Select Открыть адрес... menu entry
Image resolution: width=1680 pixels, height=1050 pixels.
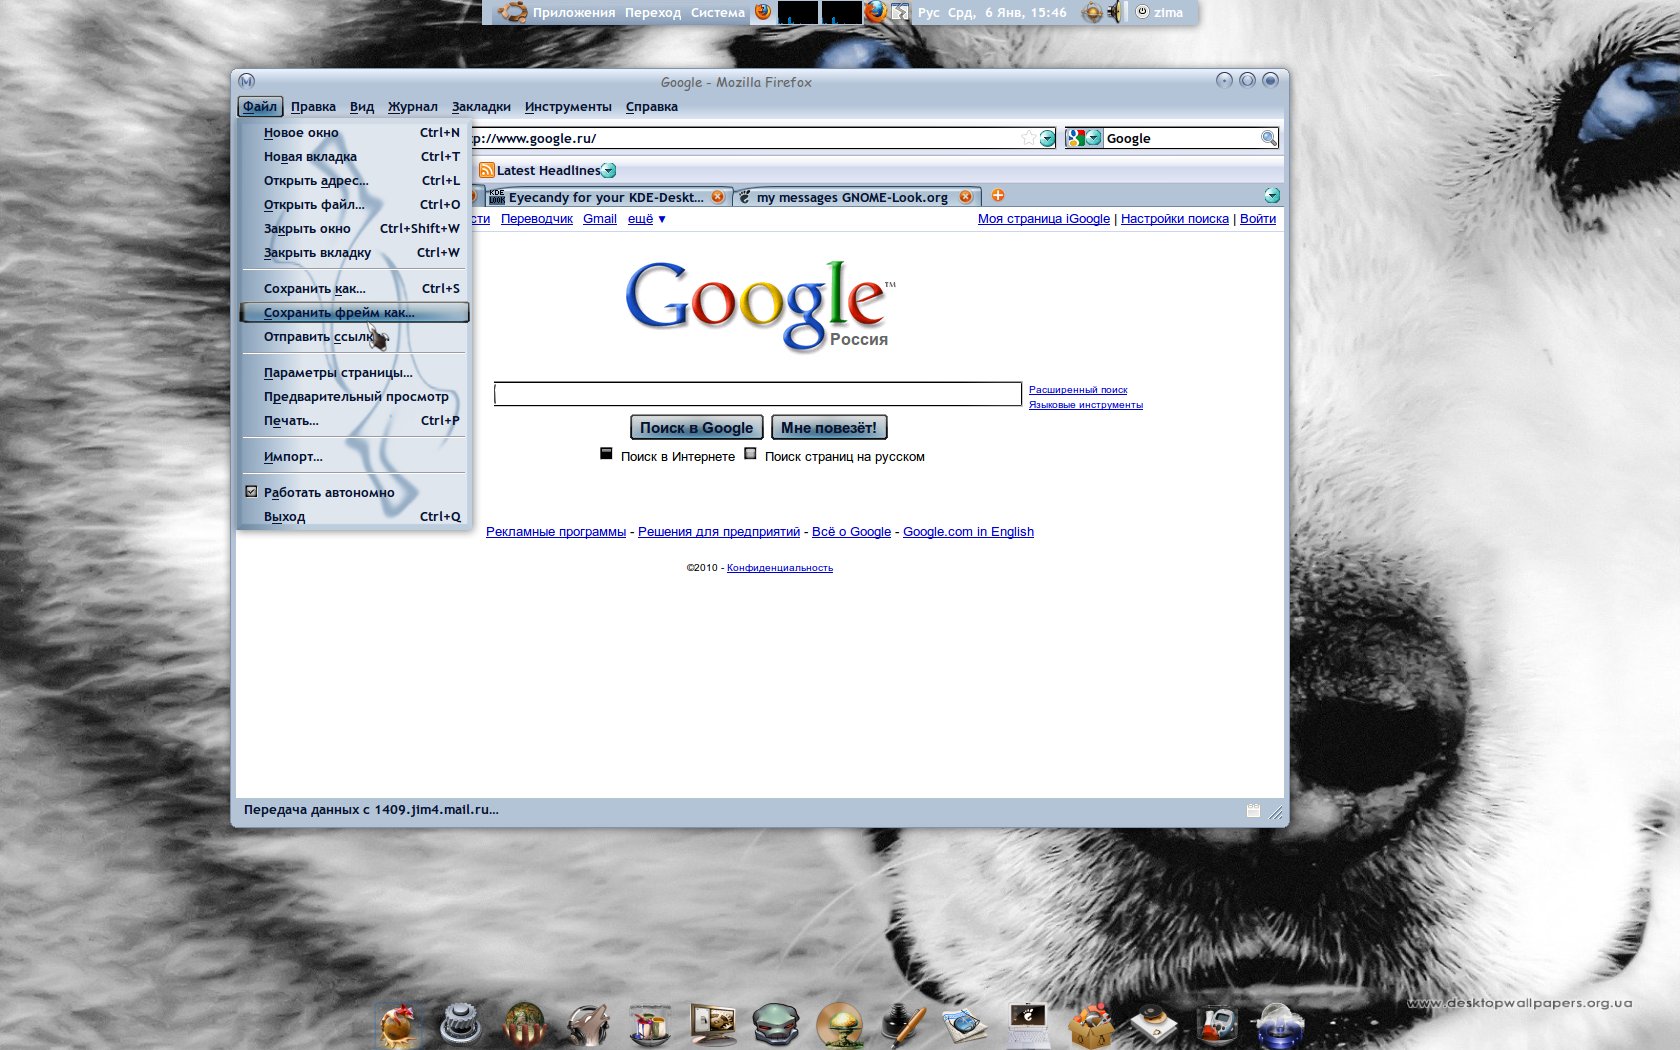354,180
